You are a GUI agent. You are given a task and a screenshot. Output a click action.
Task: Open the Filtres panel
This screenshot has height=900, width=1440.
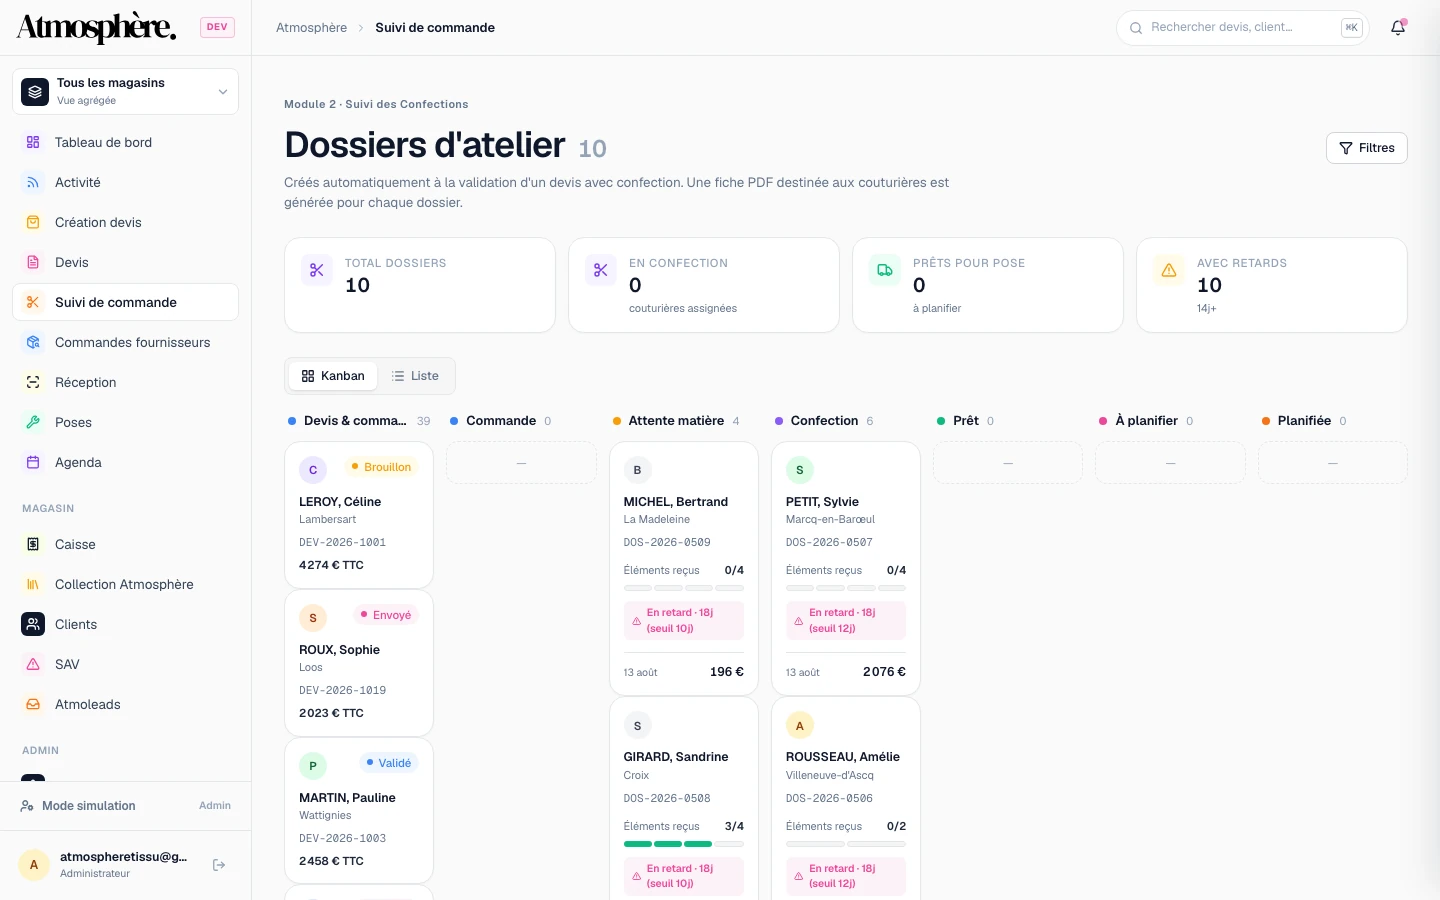(1367, 148)
